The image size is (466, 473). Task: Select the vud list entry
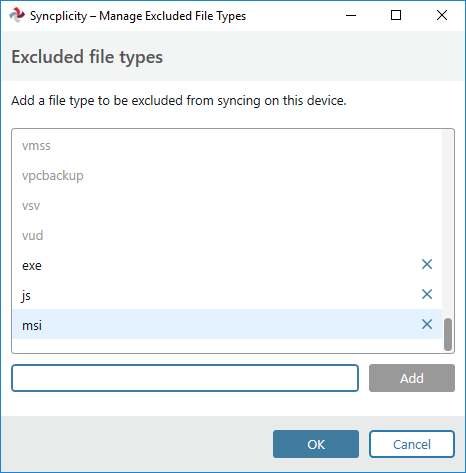coord(227,236)
